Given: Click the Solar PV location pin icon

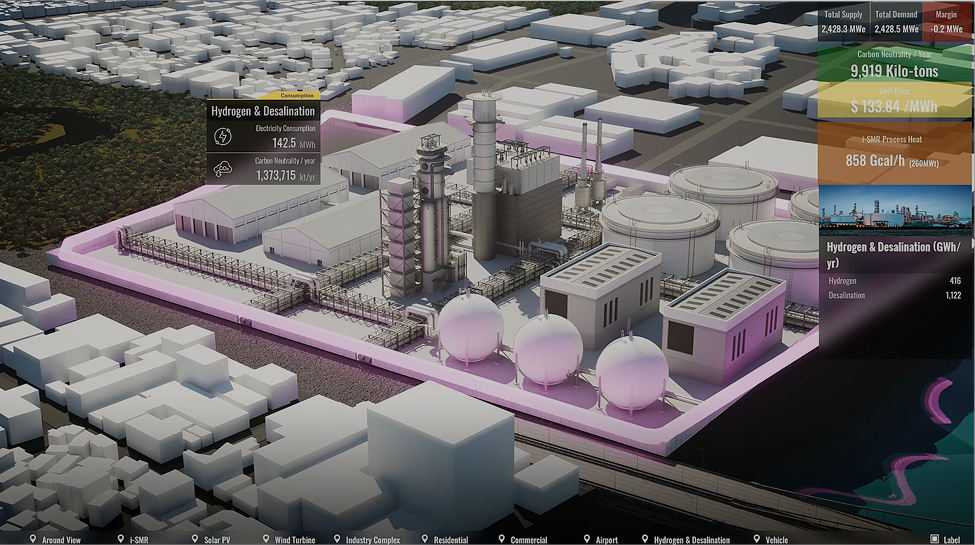Looking at the screenshot, I should pyautogui.click(x=195, y=539).
